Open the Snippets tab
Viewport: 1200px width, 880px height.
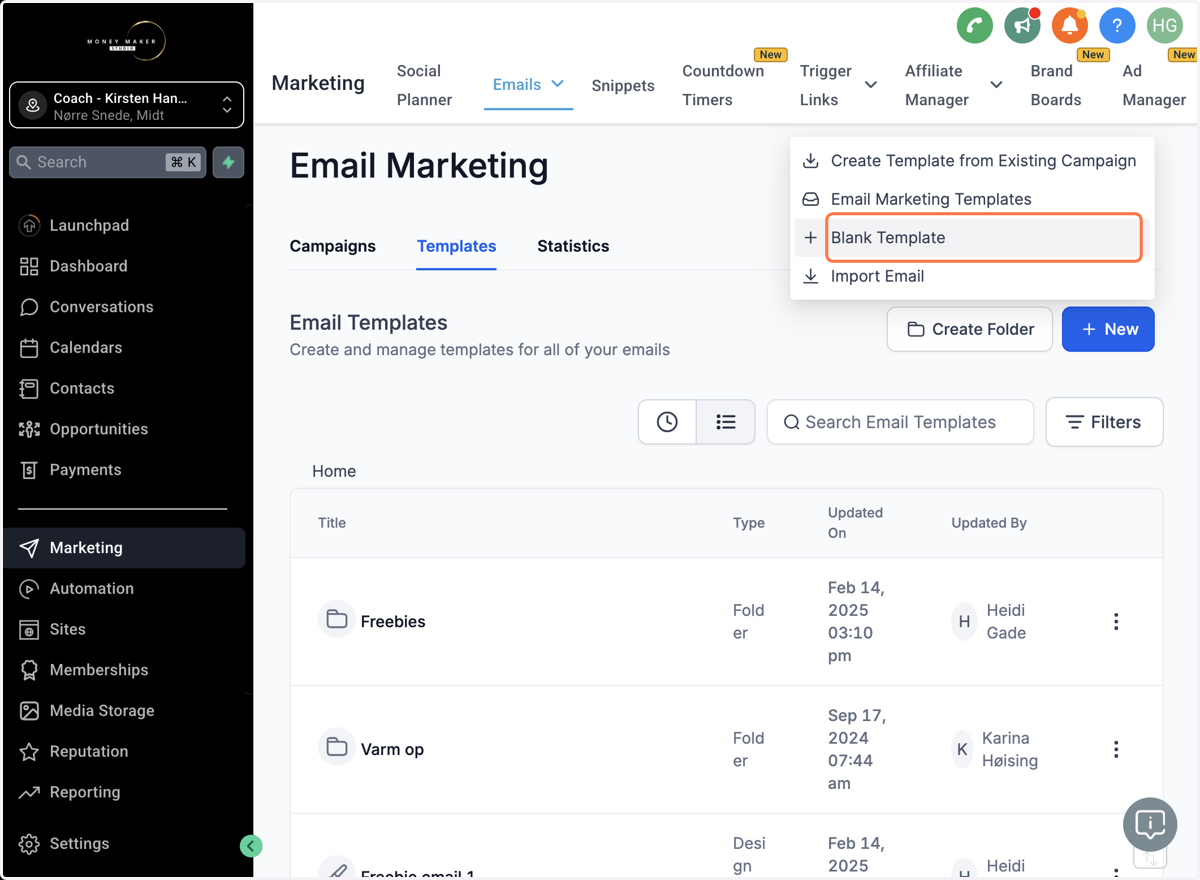coord(623,85)
